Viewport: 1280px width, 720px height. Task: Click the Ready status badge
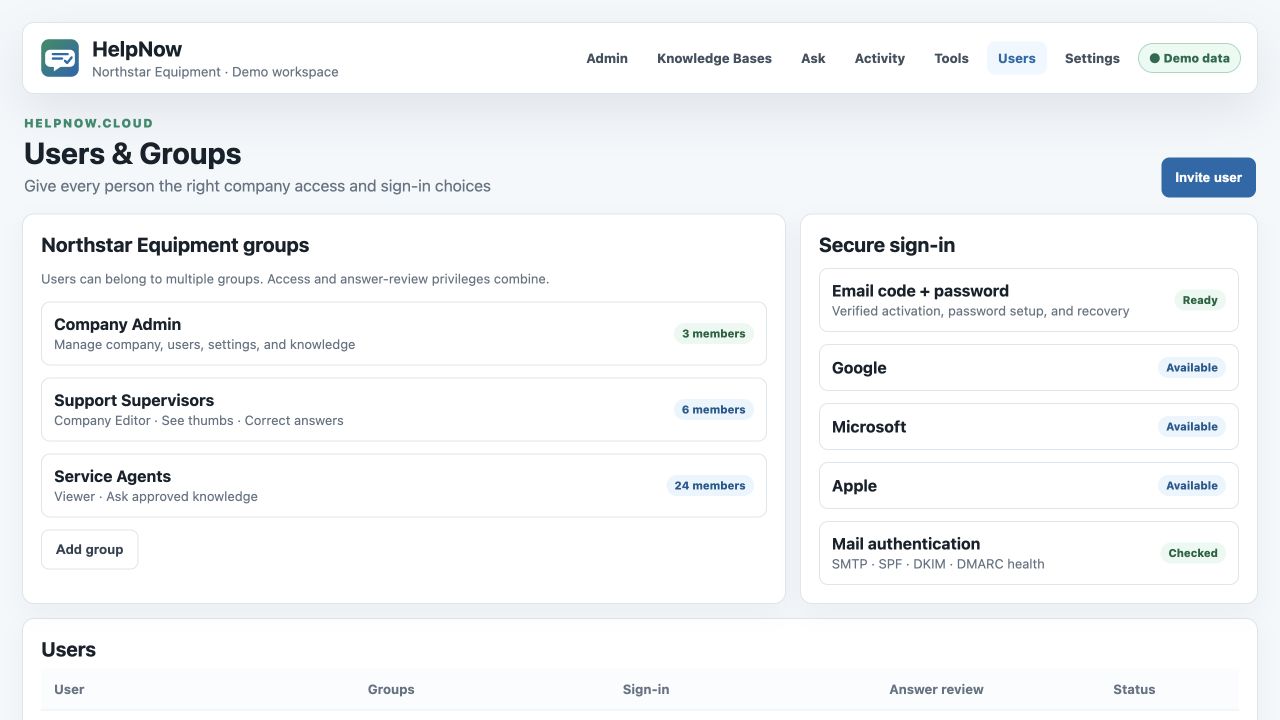tap(1200, 300)
